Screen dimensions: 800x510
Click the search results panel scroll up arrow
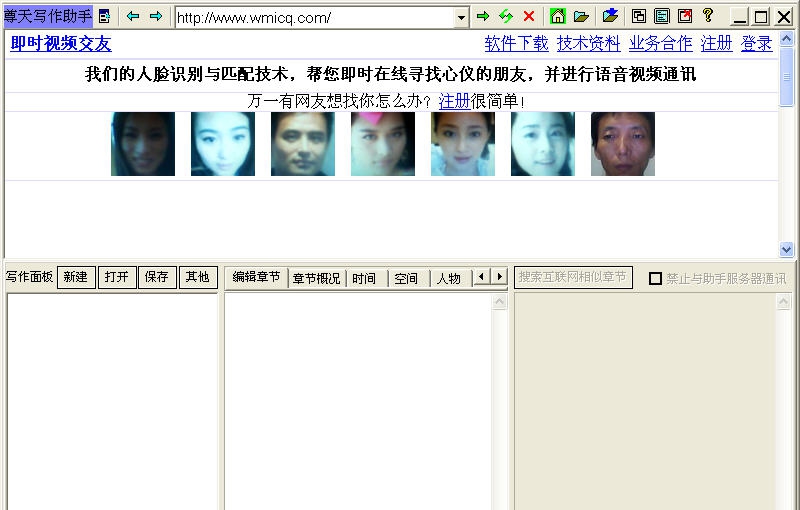783,302
